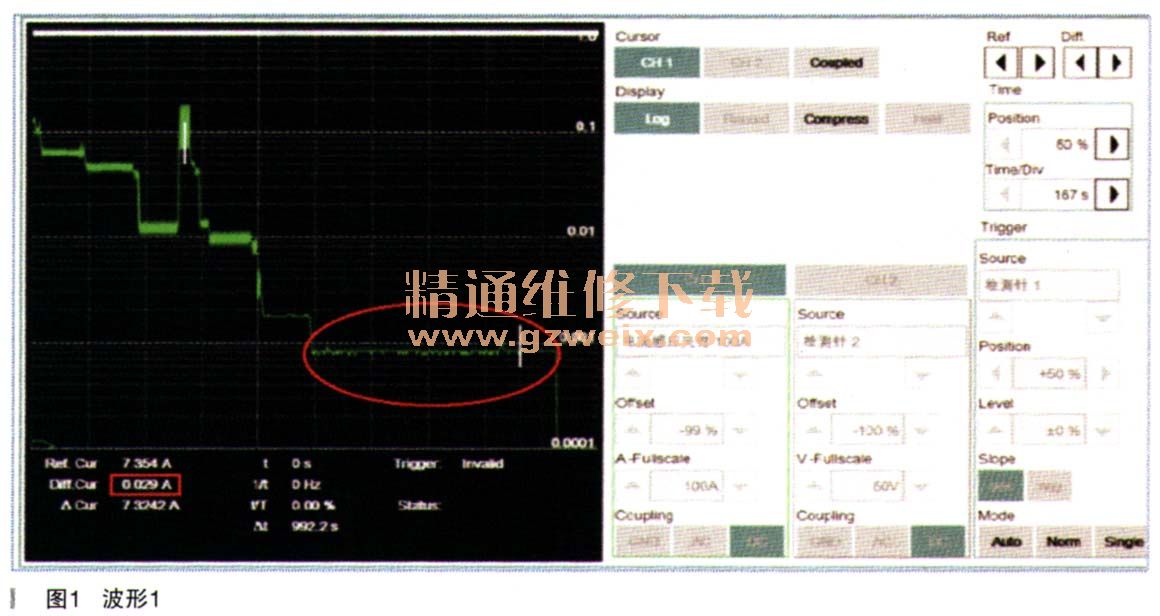Viewport: 1160px width, 616px height.
Task: Step CH1 Source selection up
Action: point(633,374)
